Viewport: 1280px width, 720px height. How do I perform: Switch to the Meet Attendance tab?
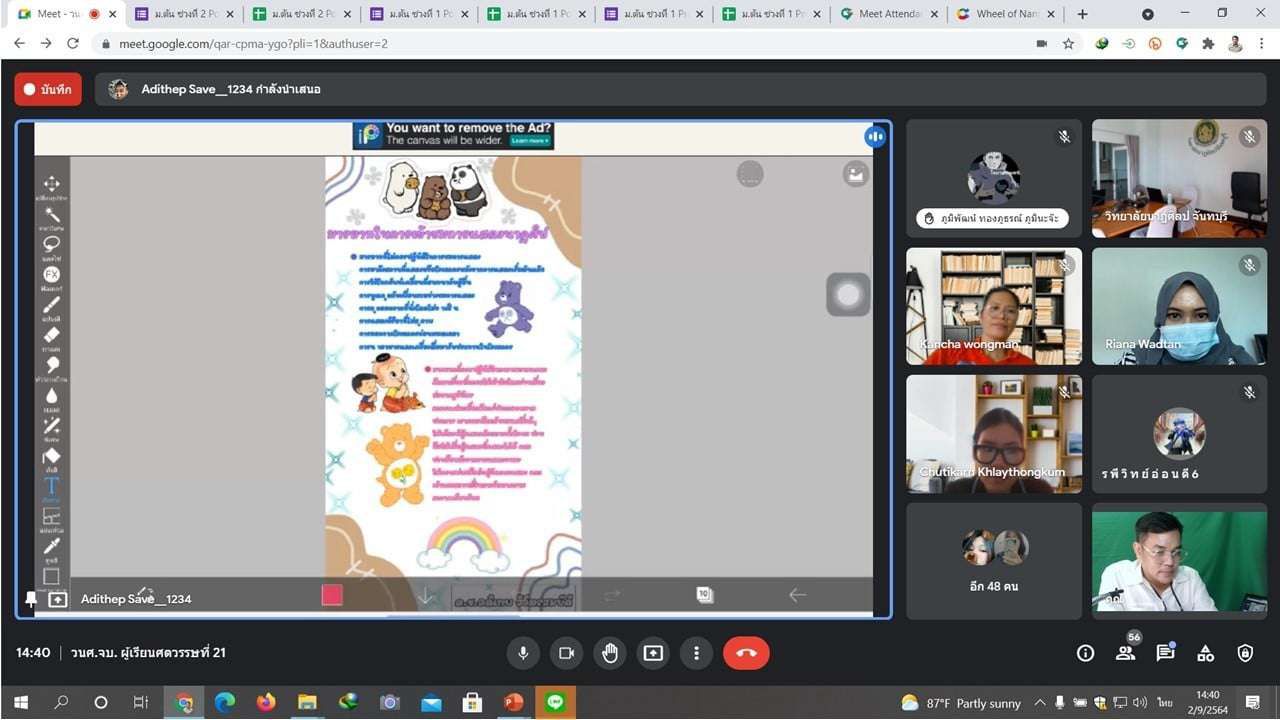tap(890, 14)
